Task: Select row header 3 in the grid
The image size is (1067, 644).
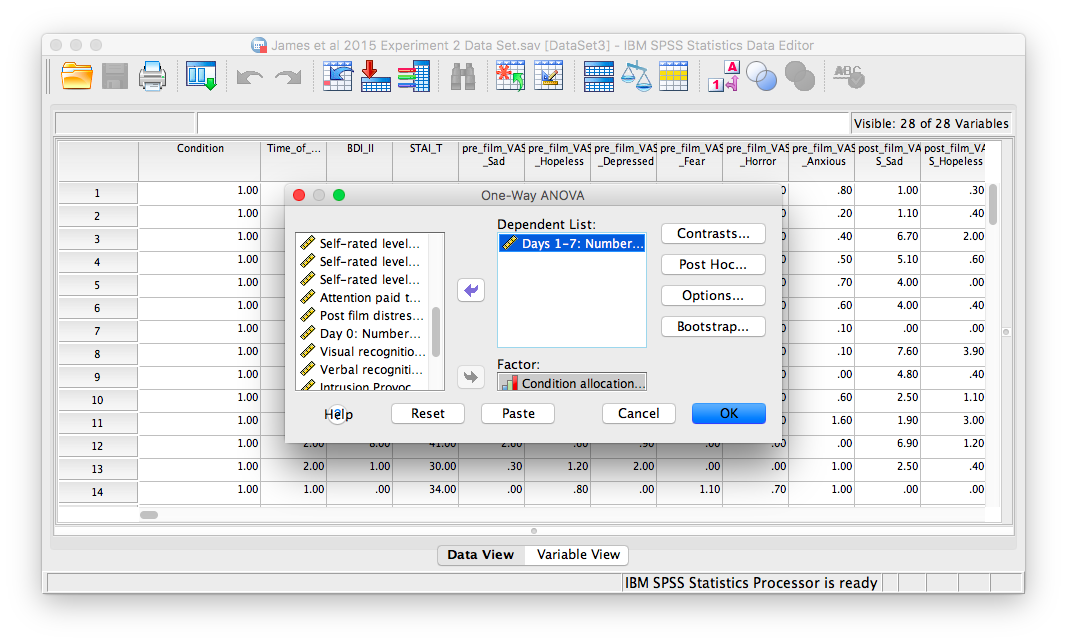Action: [98, 239]
